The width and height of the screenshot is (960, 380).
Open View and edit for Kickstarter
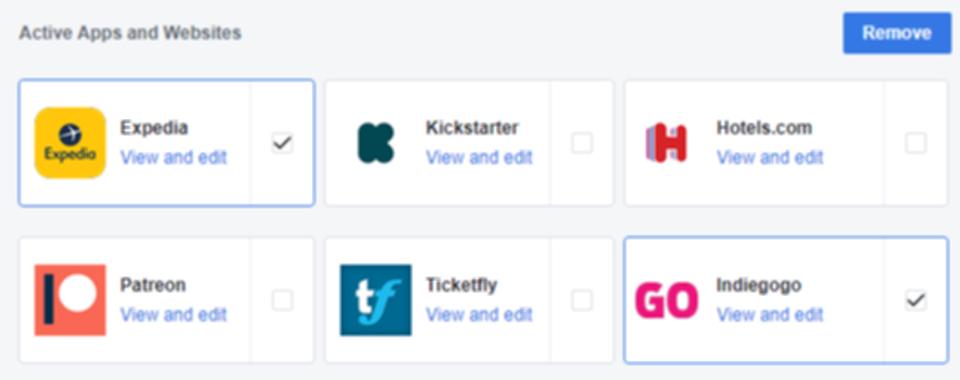[x=479, y=157]
